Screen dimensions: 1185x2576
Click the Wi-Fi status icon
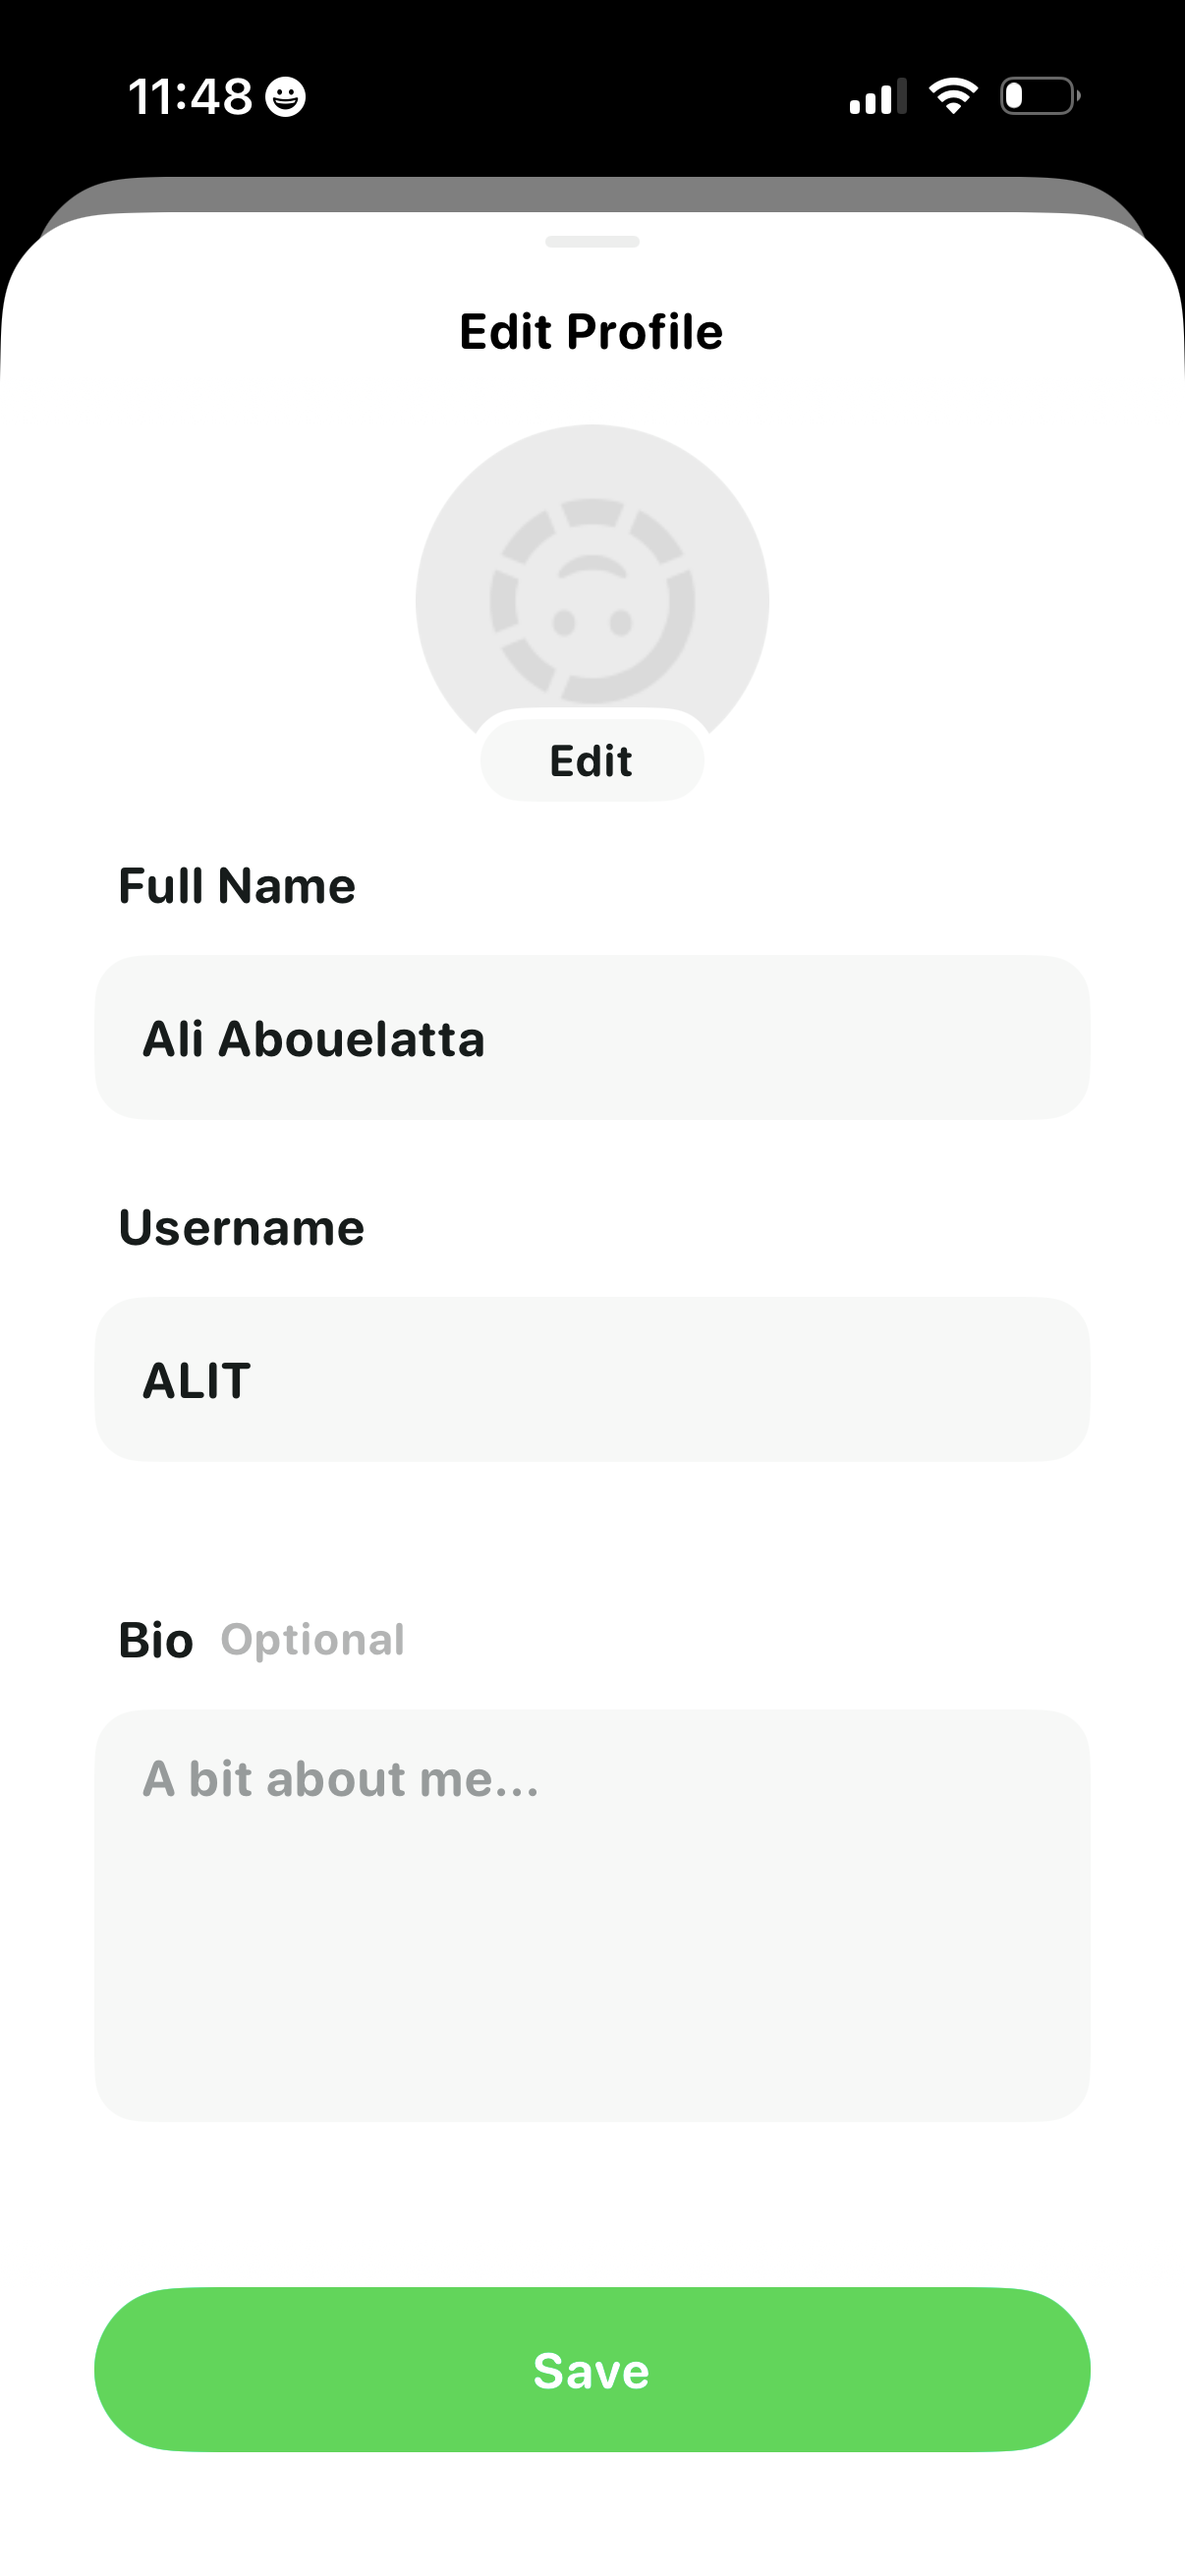(x=953, y=96)
